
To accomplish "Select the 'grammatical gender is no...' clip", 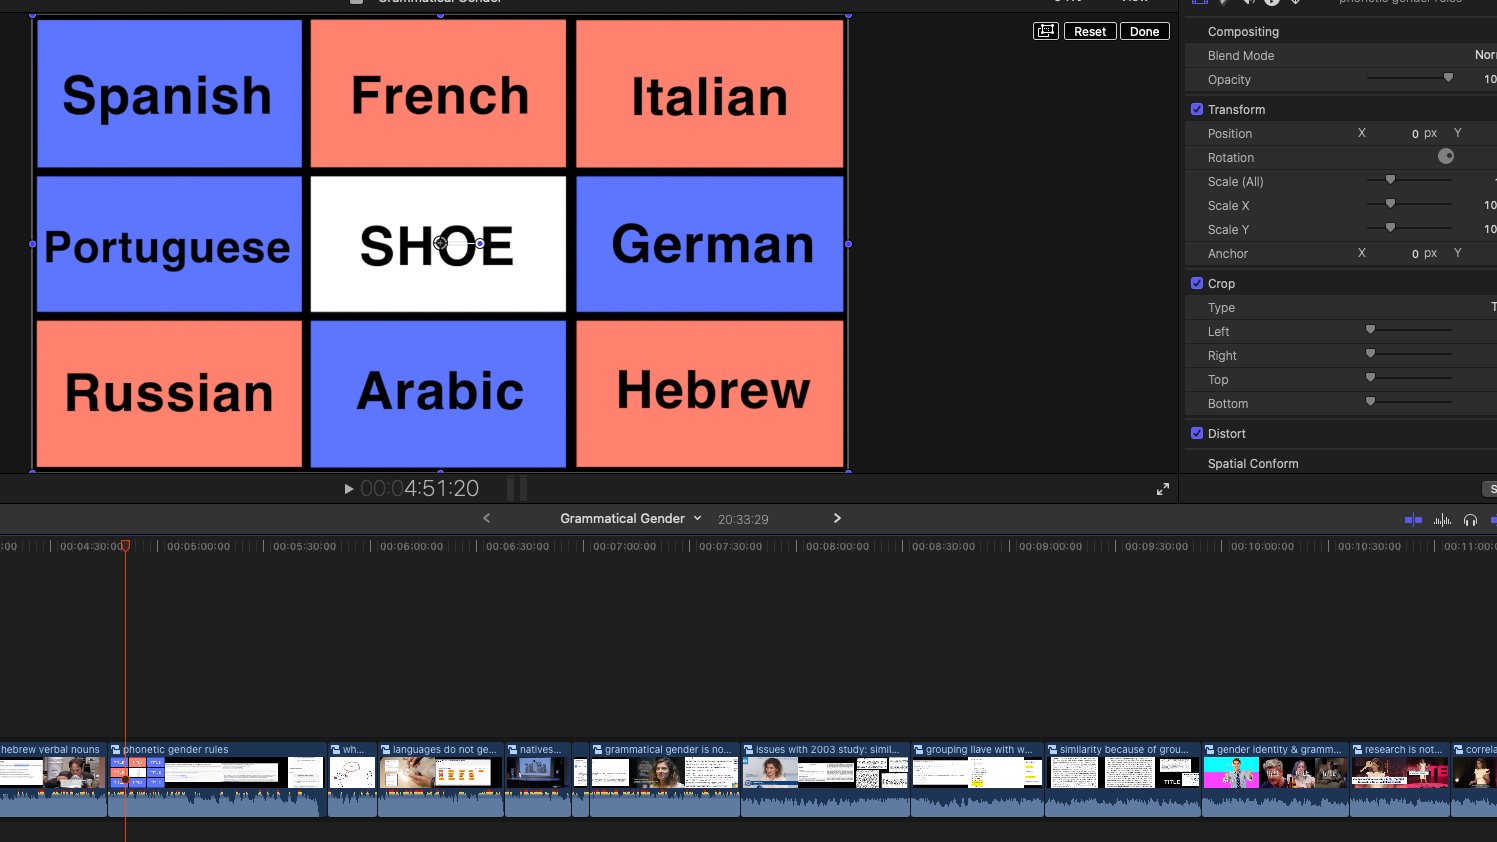I will [664, 780].
